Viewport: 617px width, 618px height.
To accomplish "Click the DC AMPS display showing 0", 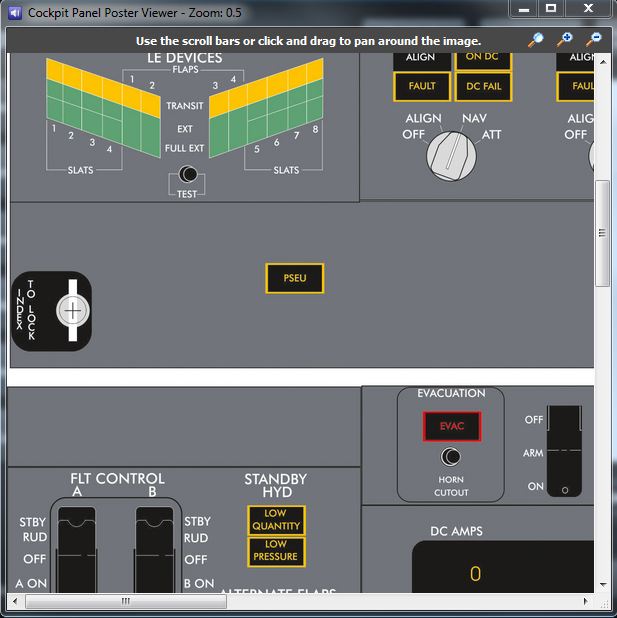I will (x=503, y=567).
